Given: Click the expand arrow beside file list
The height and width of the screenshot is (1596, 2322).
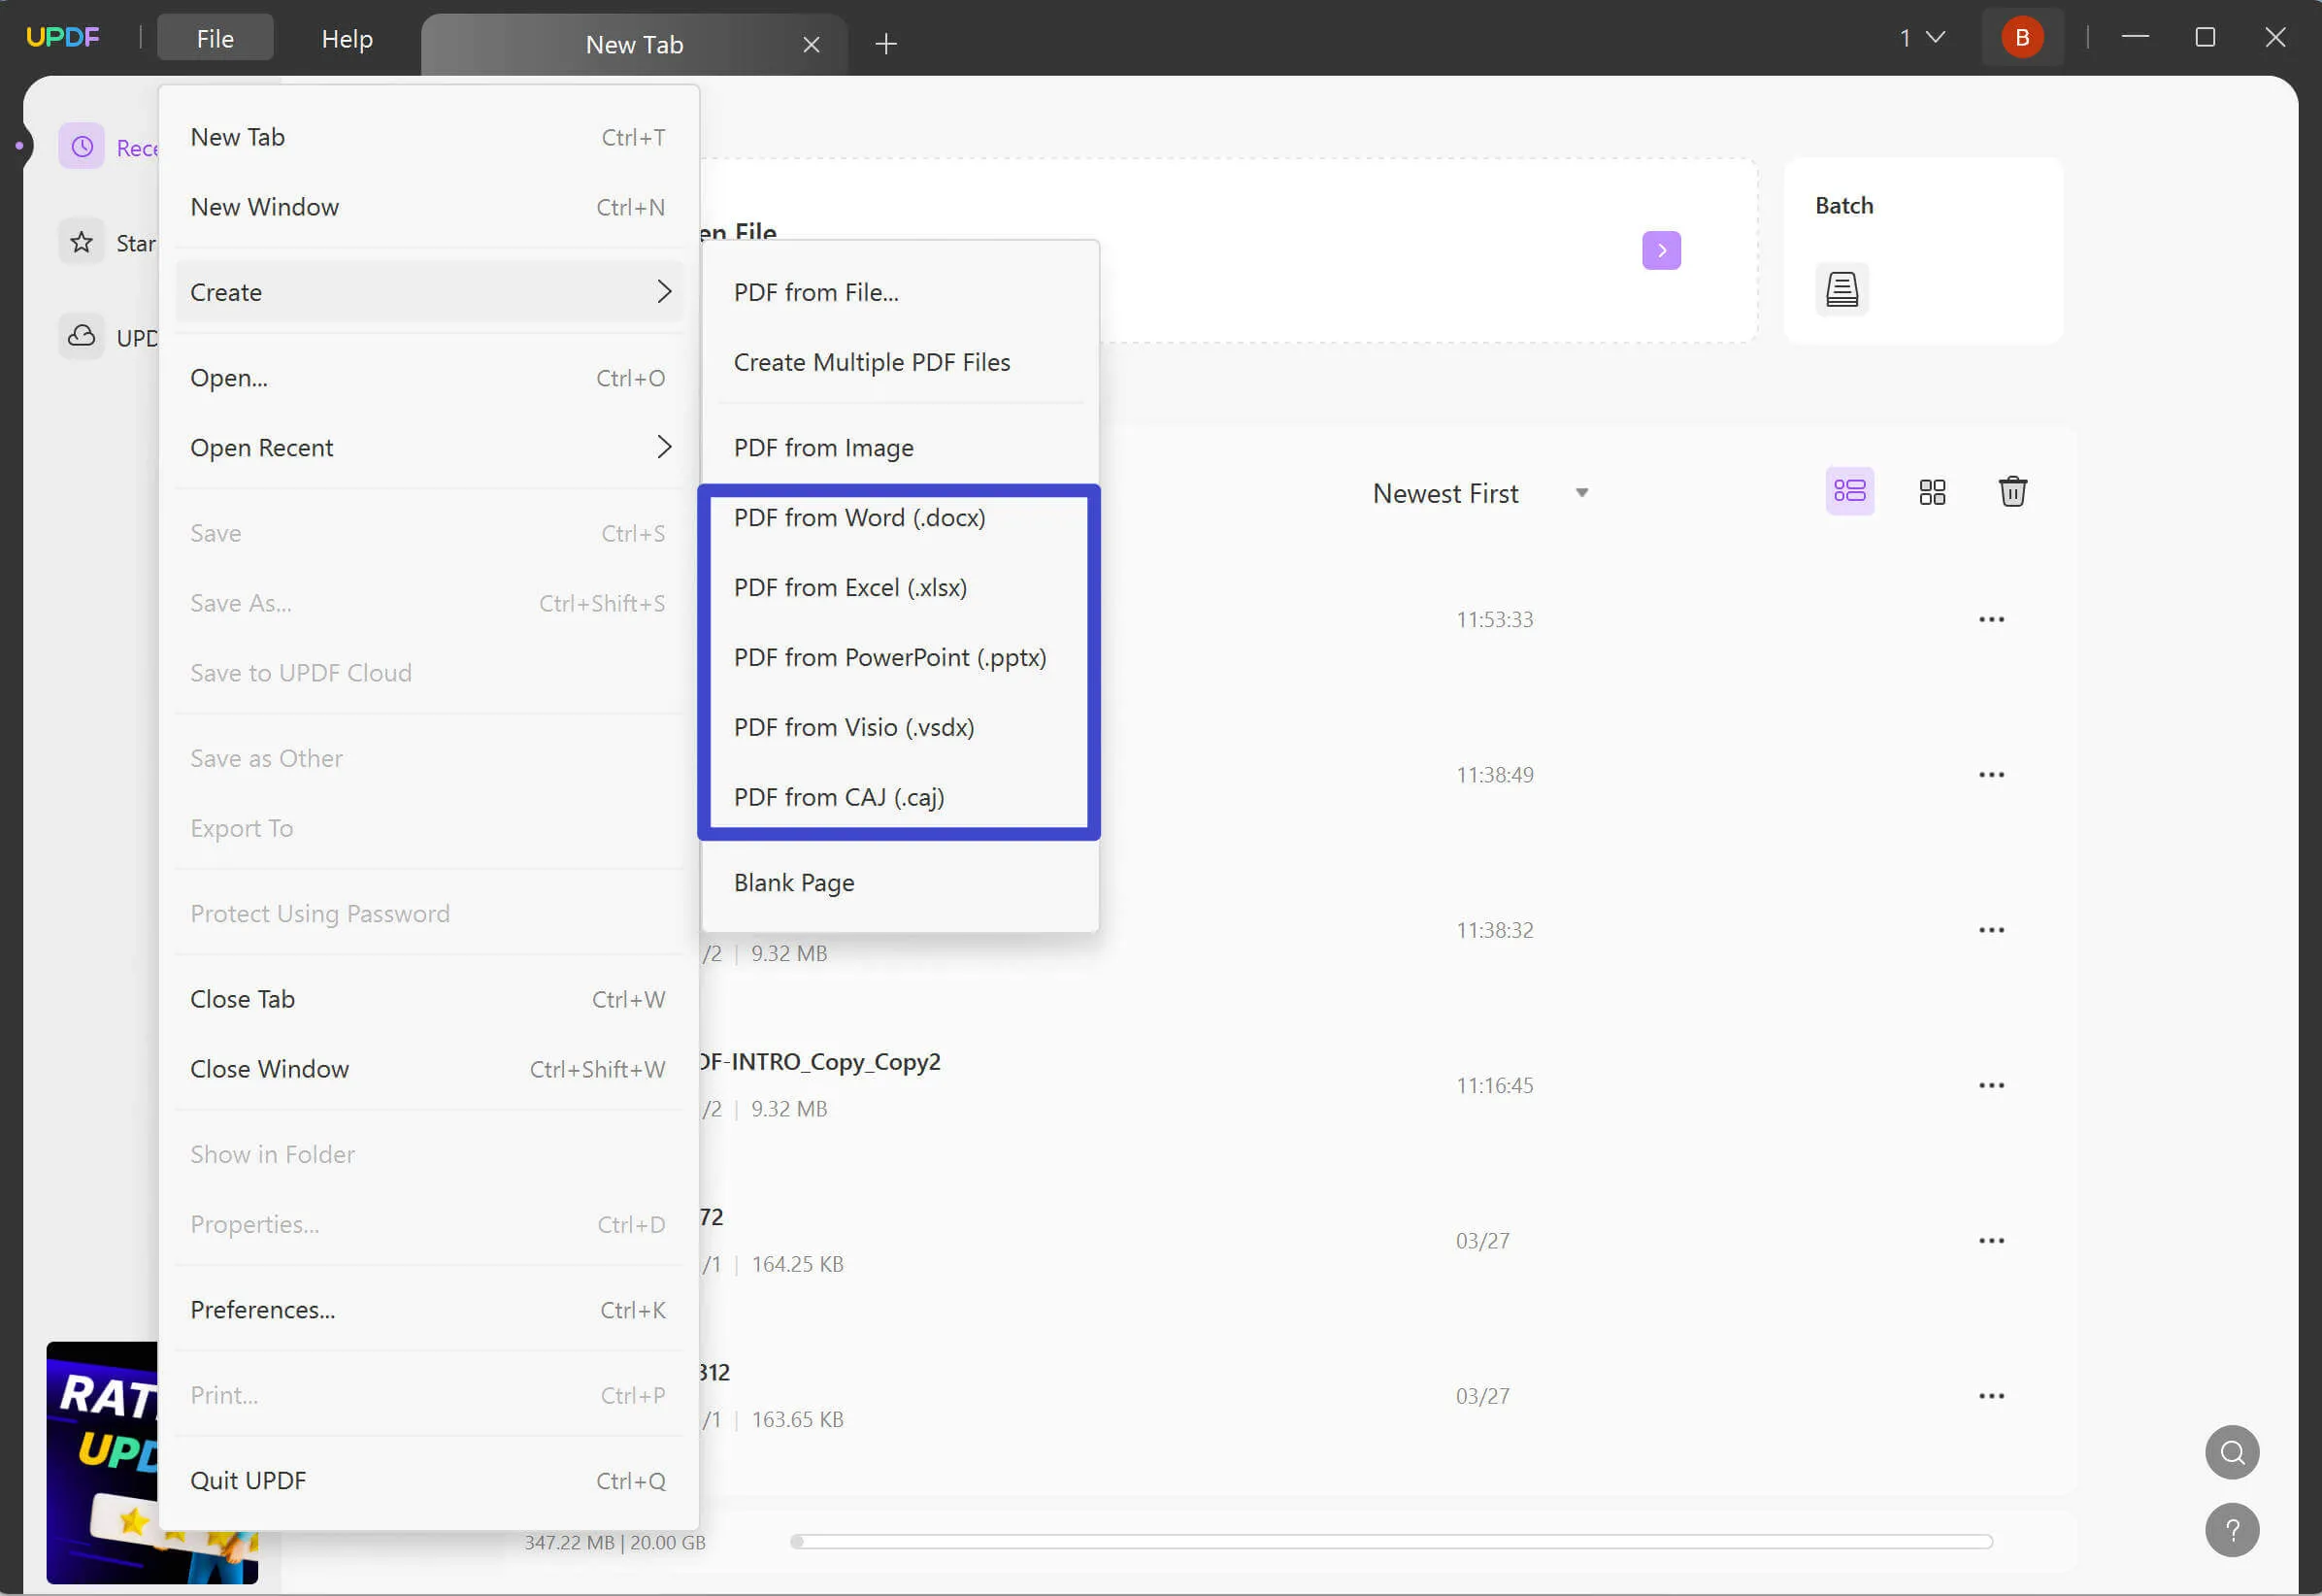Looking at the screenshot, I should 1659,249.
